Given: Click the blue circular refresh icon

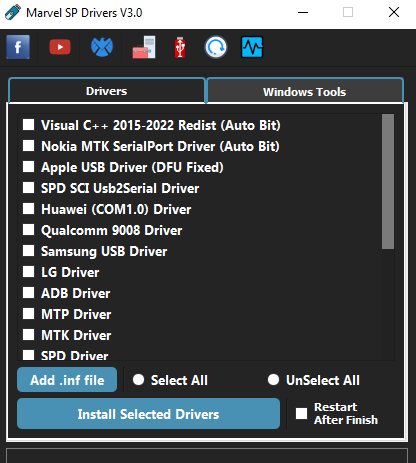Looking at the screenshot, I should click(x=216, y=47).
